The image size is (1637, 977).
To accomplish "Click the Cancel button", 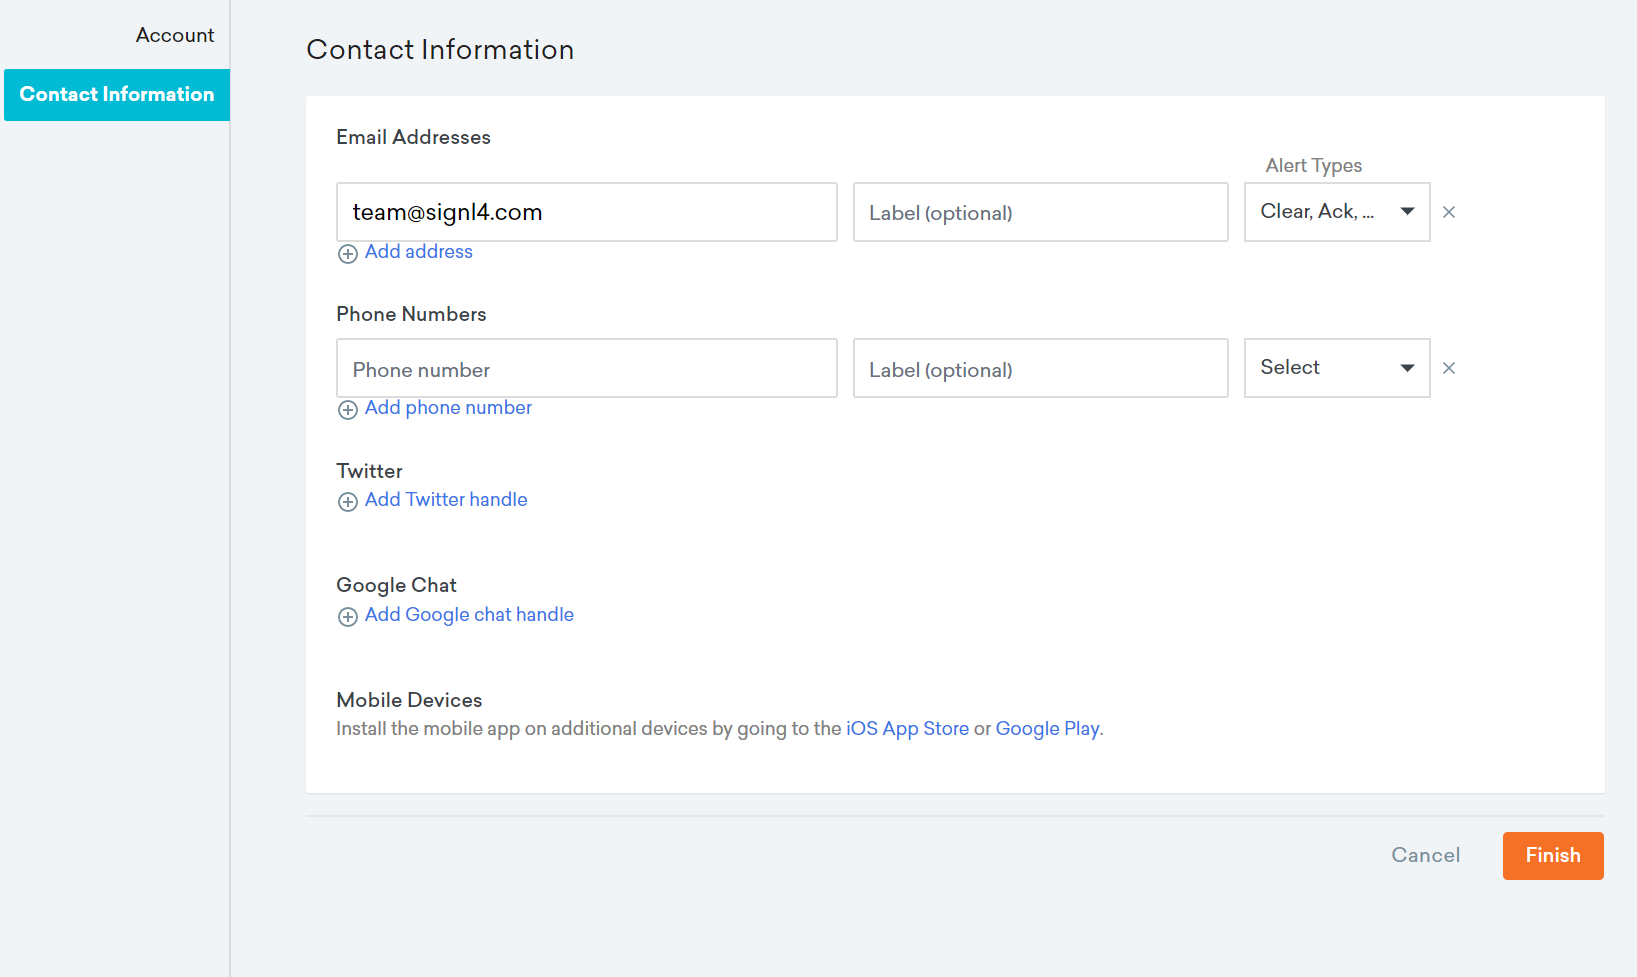I will point(1426,856).
